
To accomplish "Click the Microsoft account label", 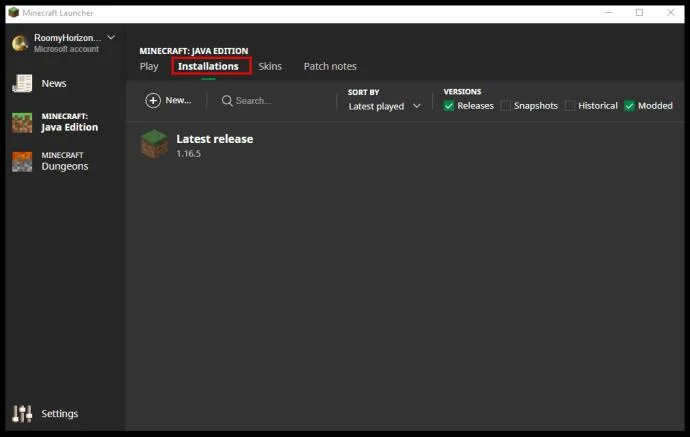I will pos(66,49).
